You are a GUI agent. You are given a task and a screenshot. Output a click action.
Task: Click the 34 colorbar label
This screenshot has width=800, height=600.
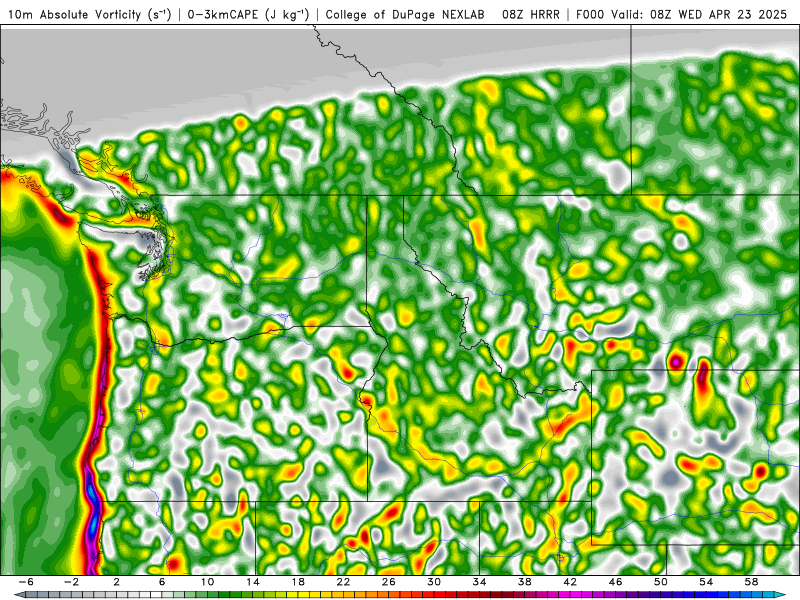[x=480, y=582]
